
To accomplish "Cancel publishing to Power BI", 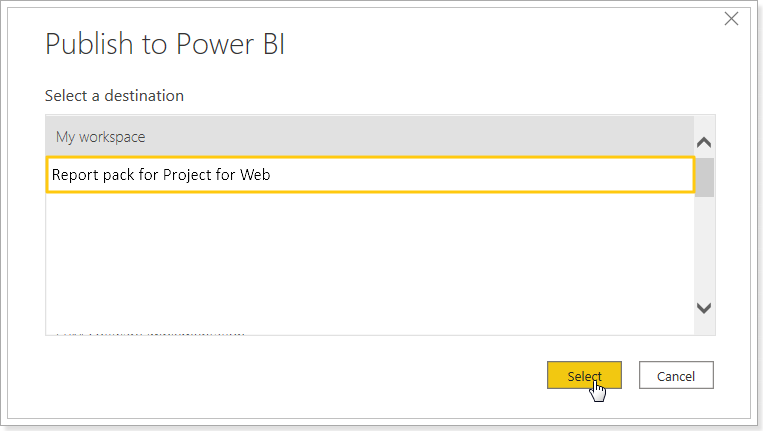I will pos(676,375).
